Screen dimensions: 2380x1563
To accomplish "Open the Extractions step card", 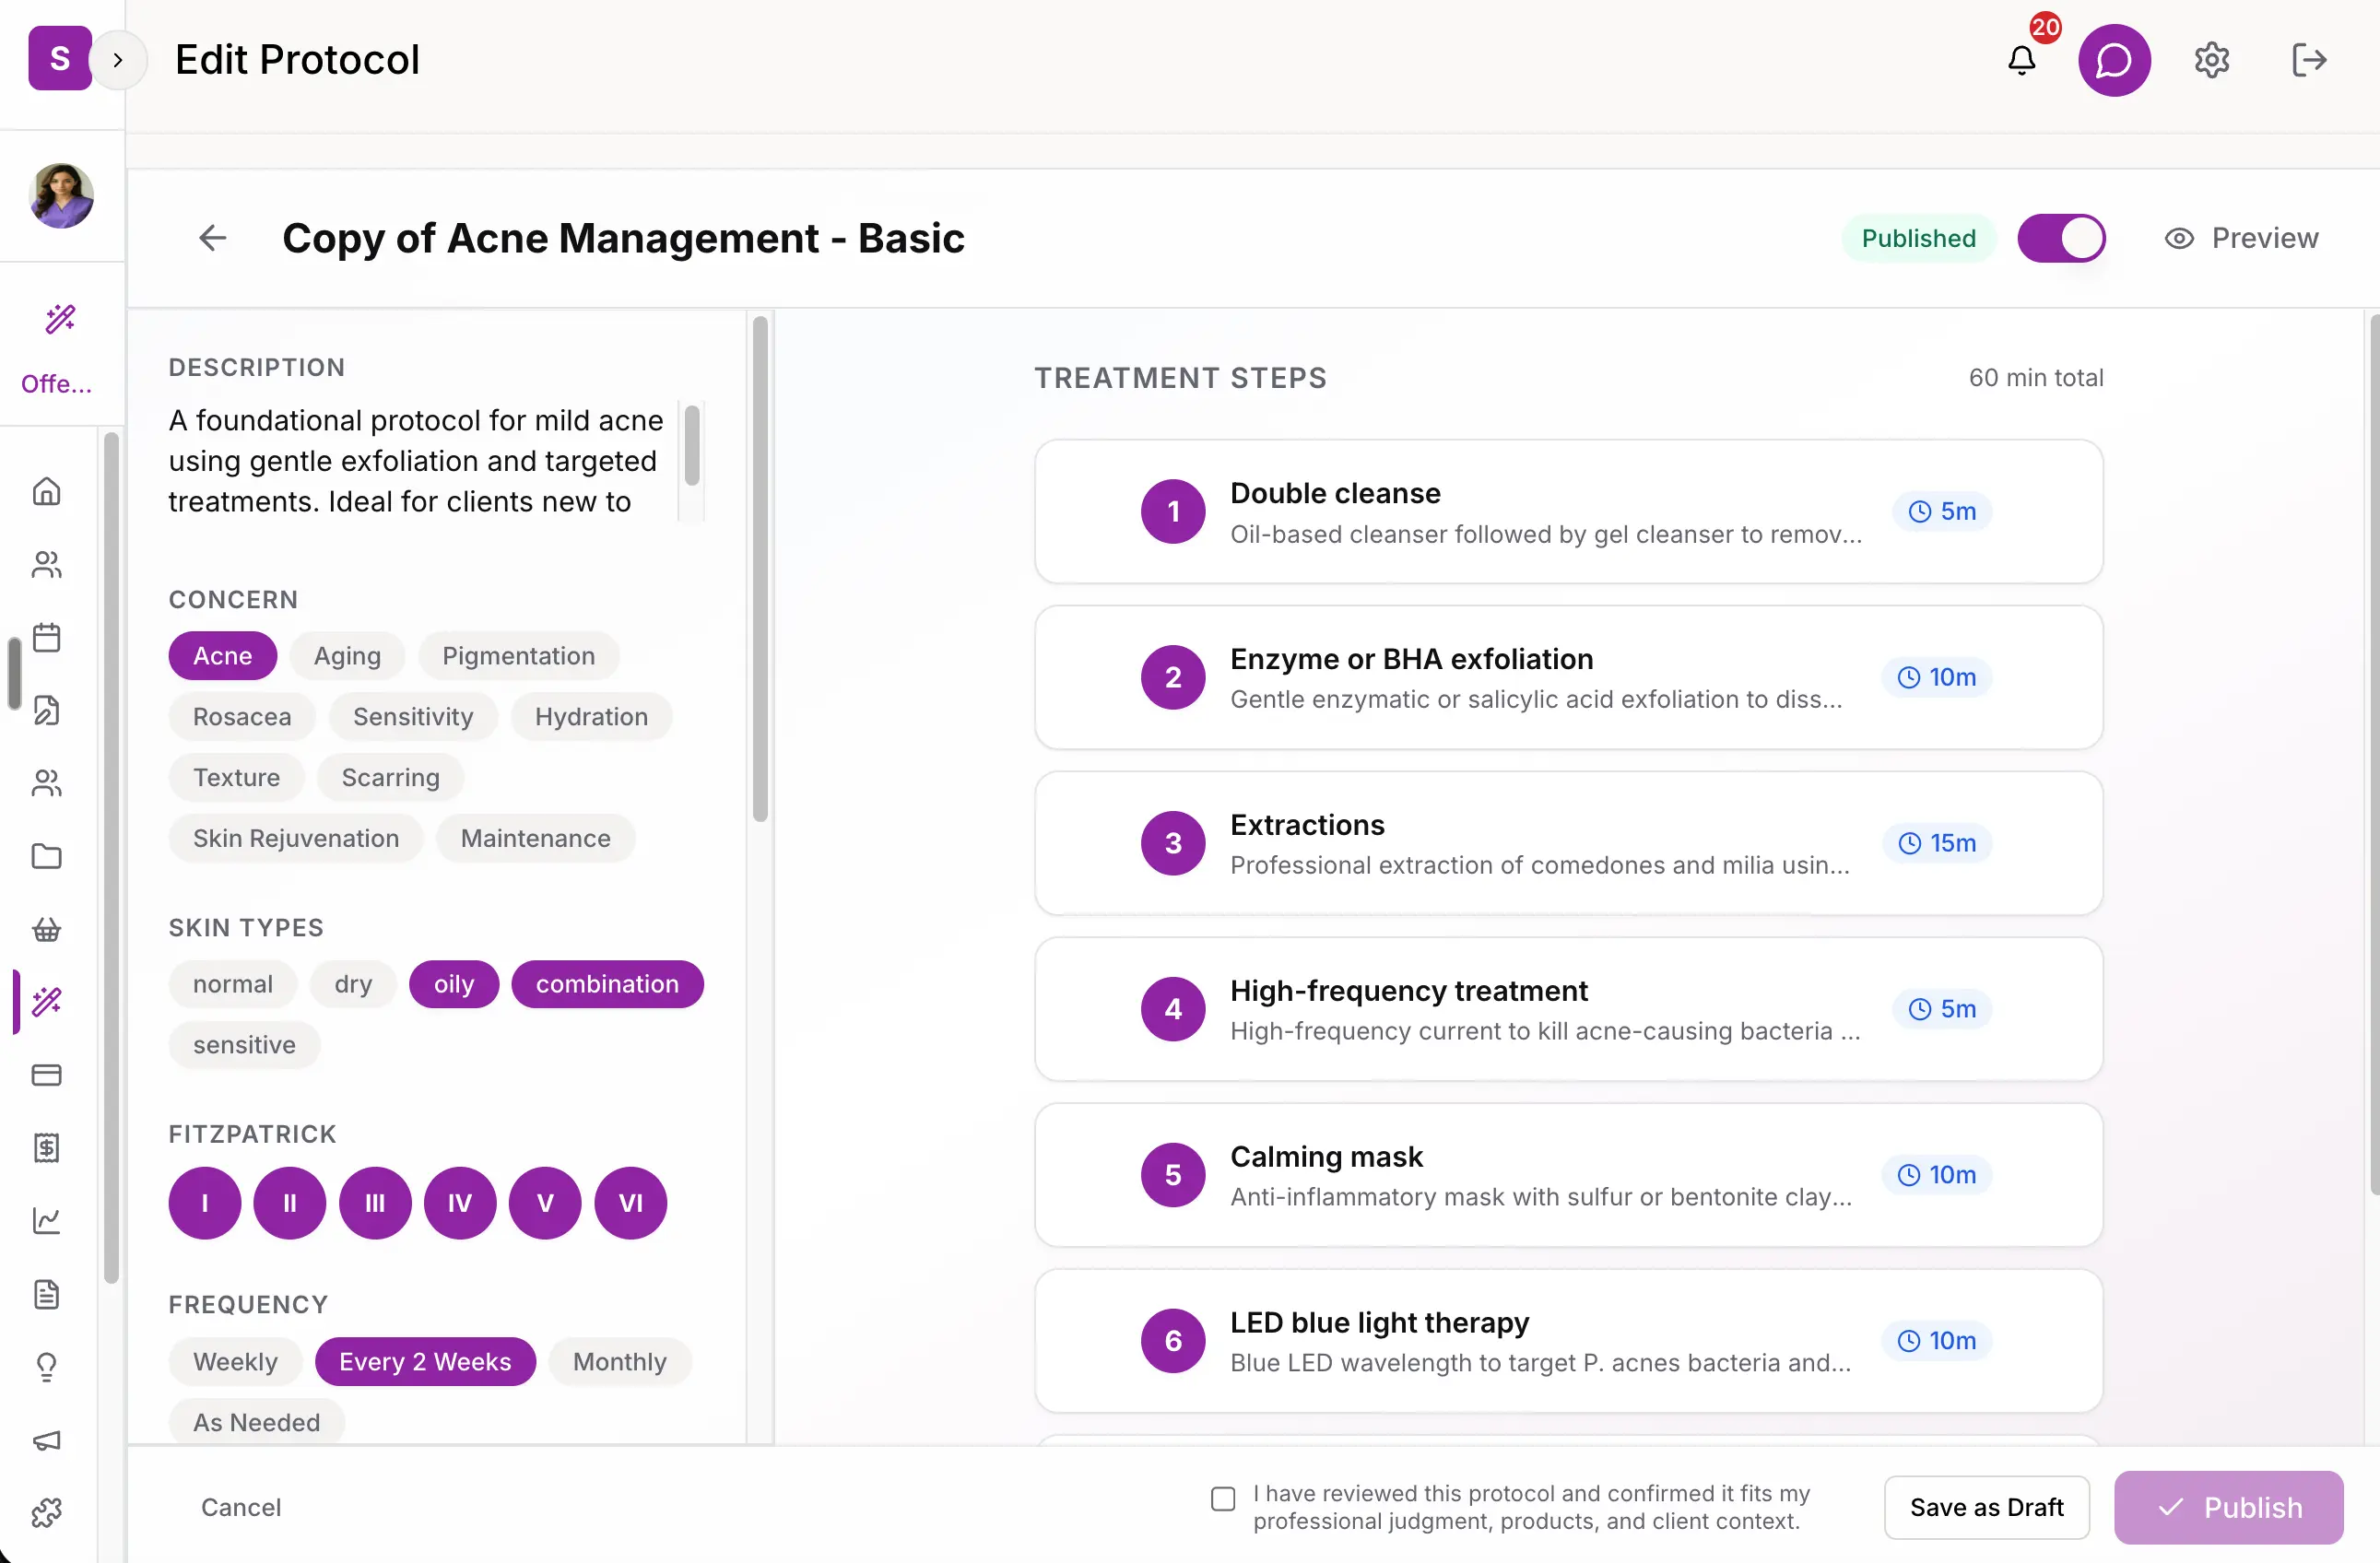I will (1568, 843).
